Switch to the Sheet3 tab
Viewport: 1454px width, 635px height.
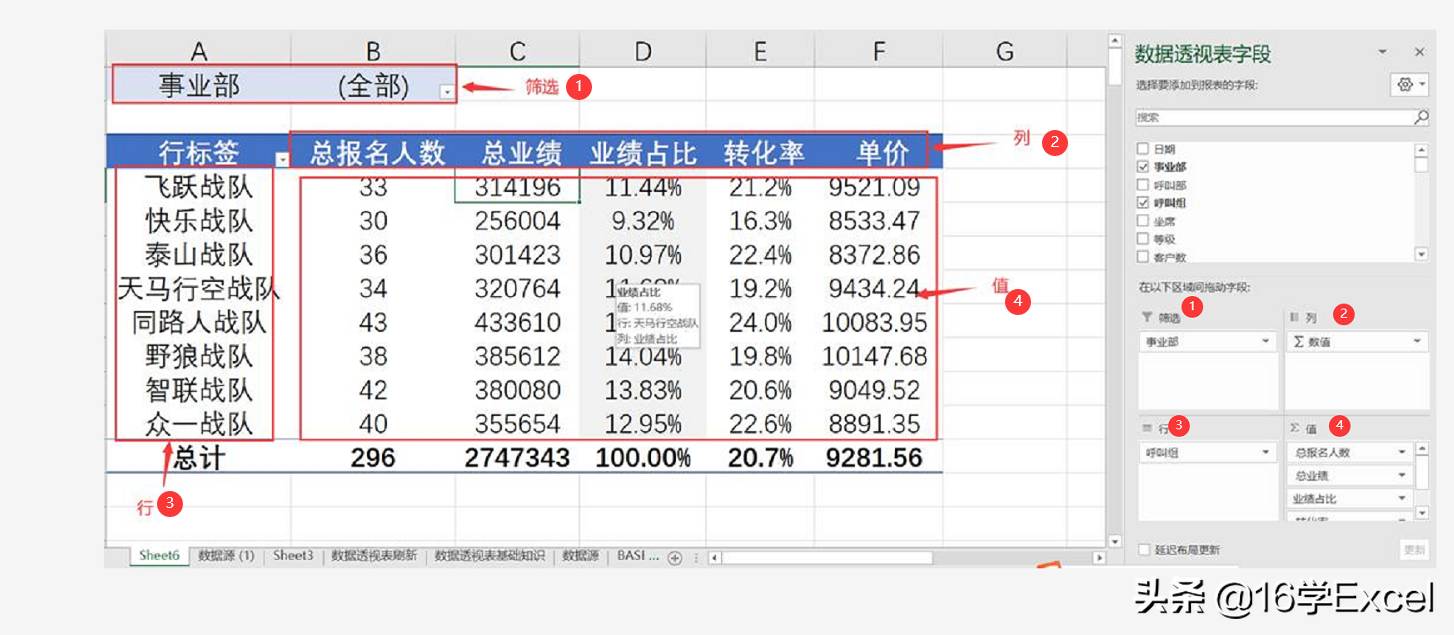tap(293, 556)
